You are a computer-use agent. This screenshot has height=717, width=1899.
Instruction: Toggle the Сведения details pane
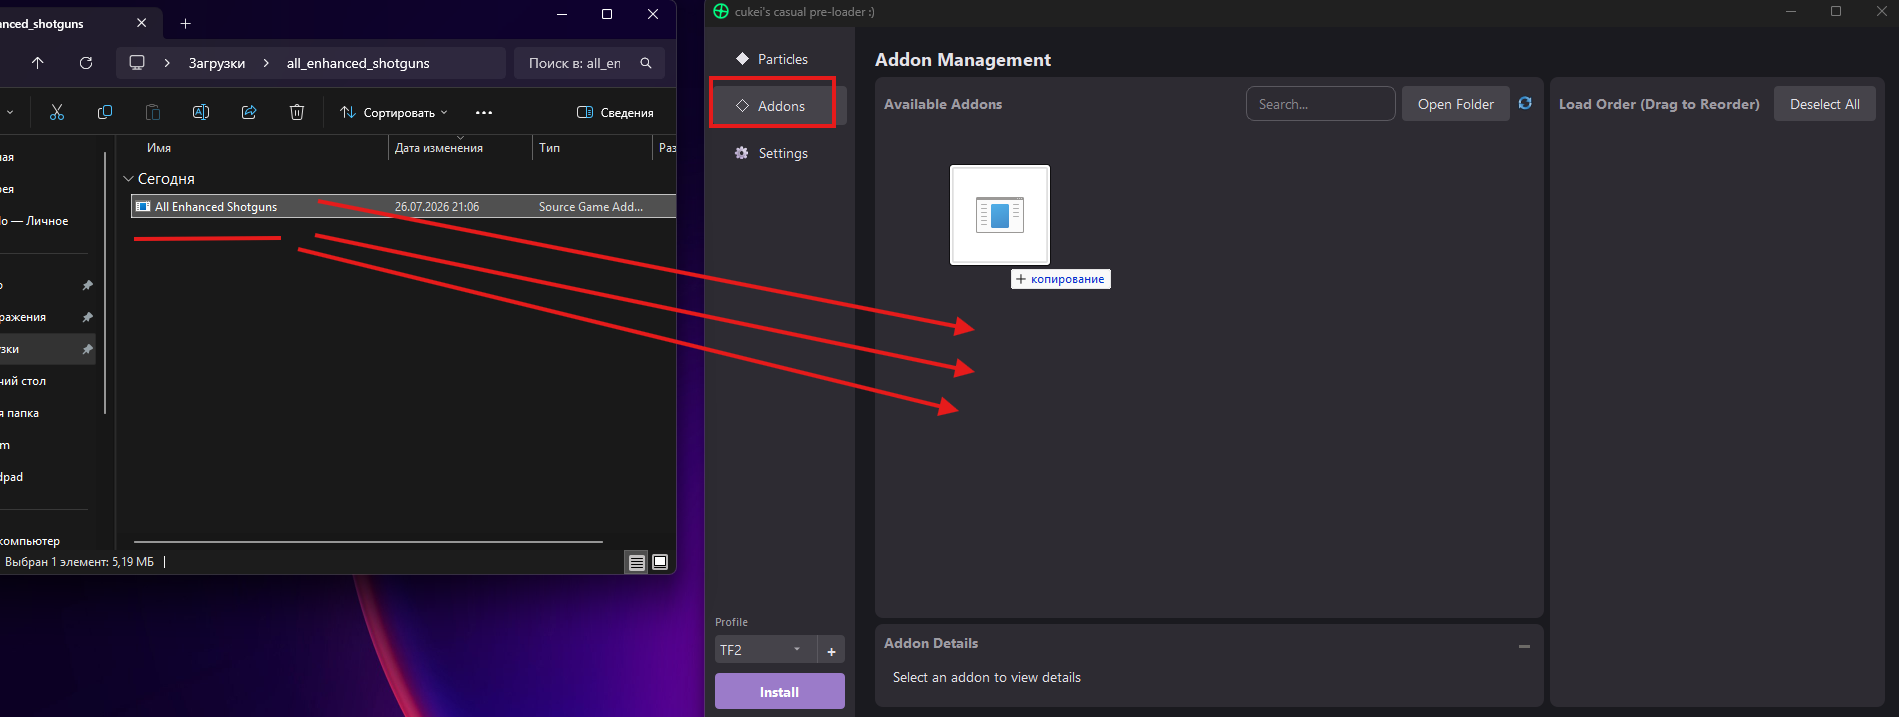(x=615, y=113)
